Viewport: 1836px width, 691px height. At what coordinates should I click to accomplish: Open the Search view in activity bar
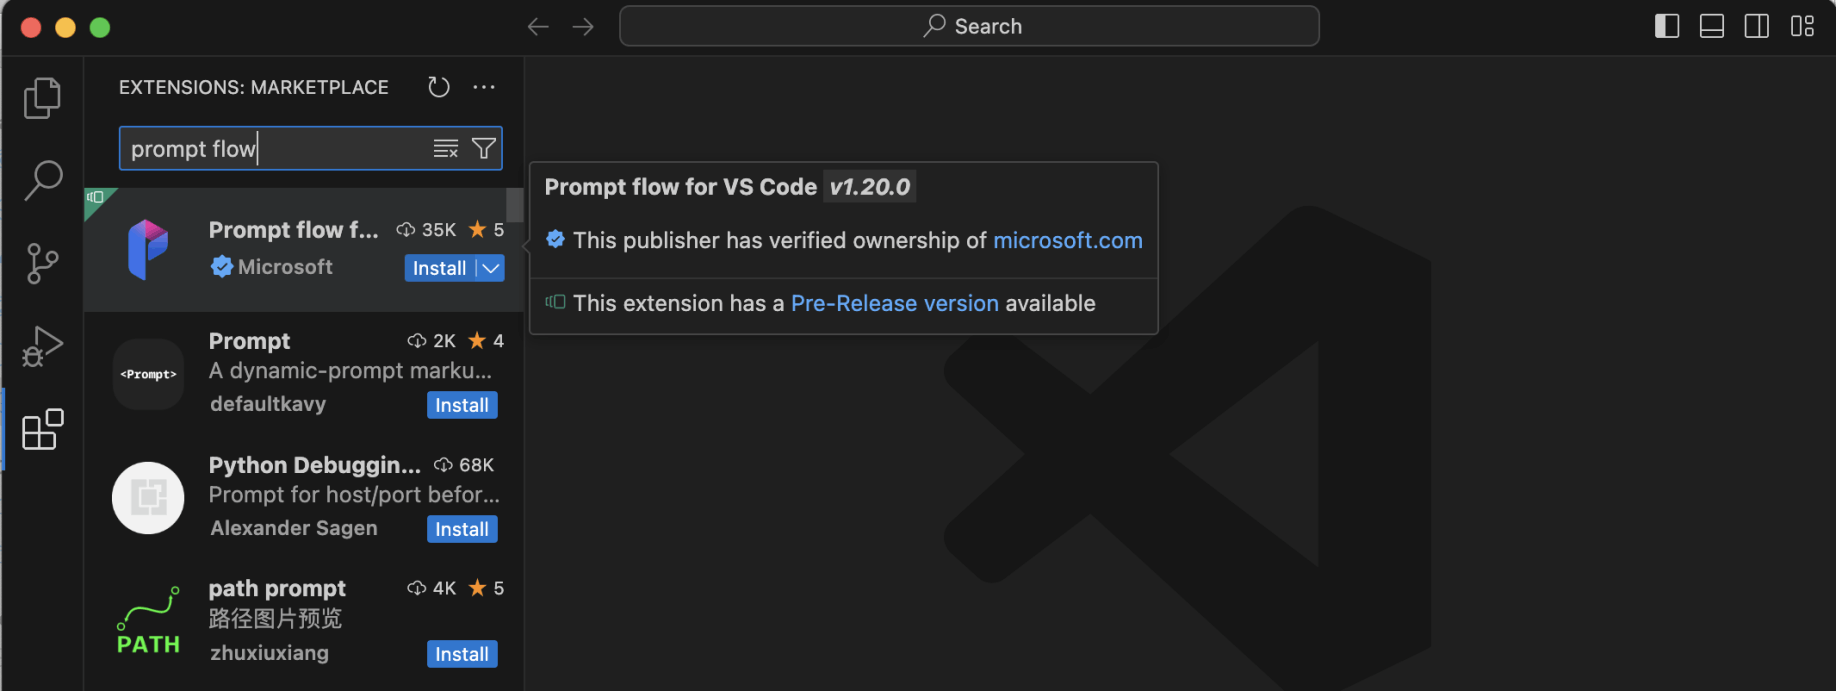coord(42,181)
